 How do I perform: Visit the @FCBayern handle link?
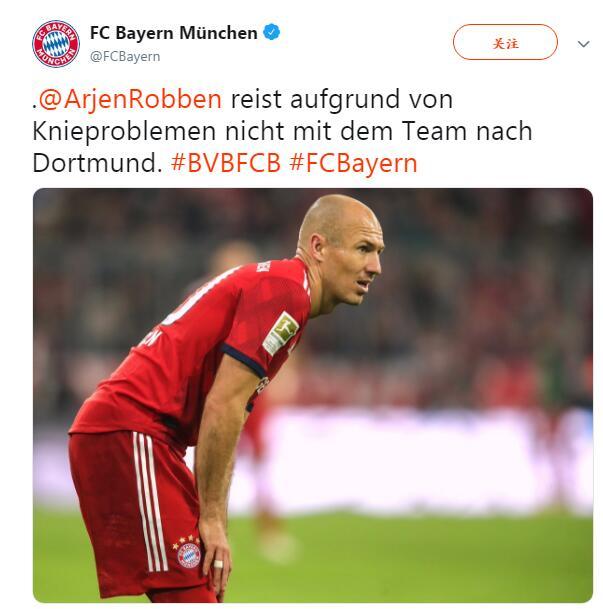tap(125, 57)
